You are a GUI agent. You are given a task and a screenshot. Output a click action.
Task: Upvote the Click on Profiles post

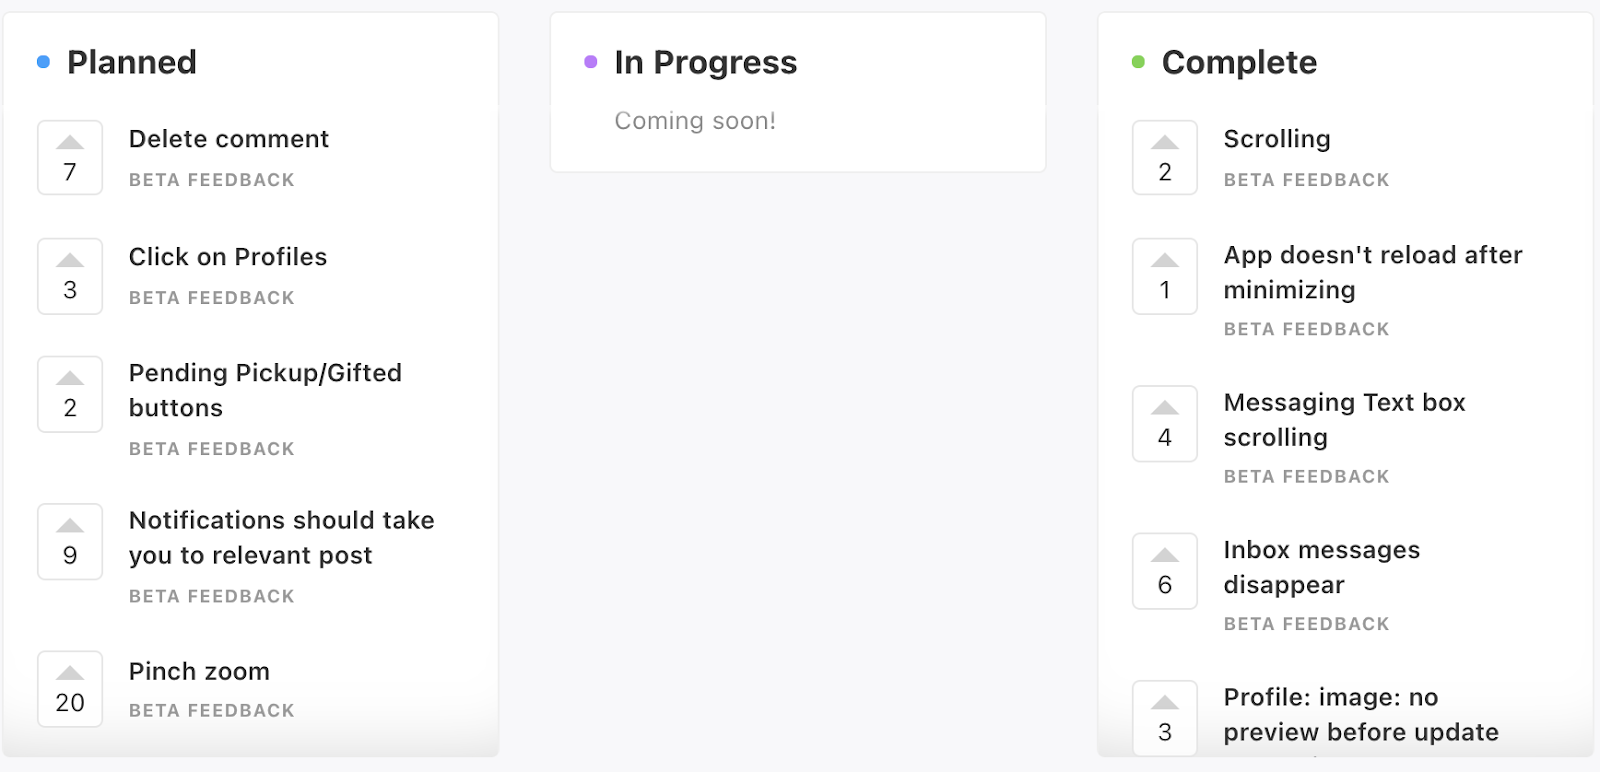70,276
